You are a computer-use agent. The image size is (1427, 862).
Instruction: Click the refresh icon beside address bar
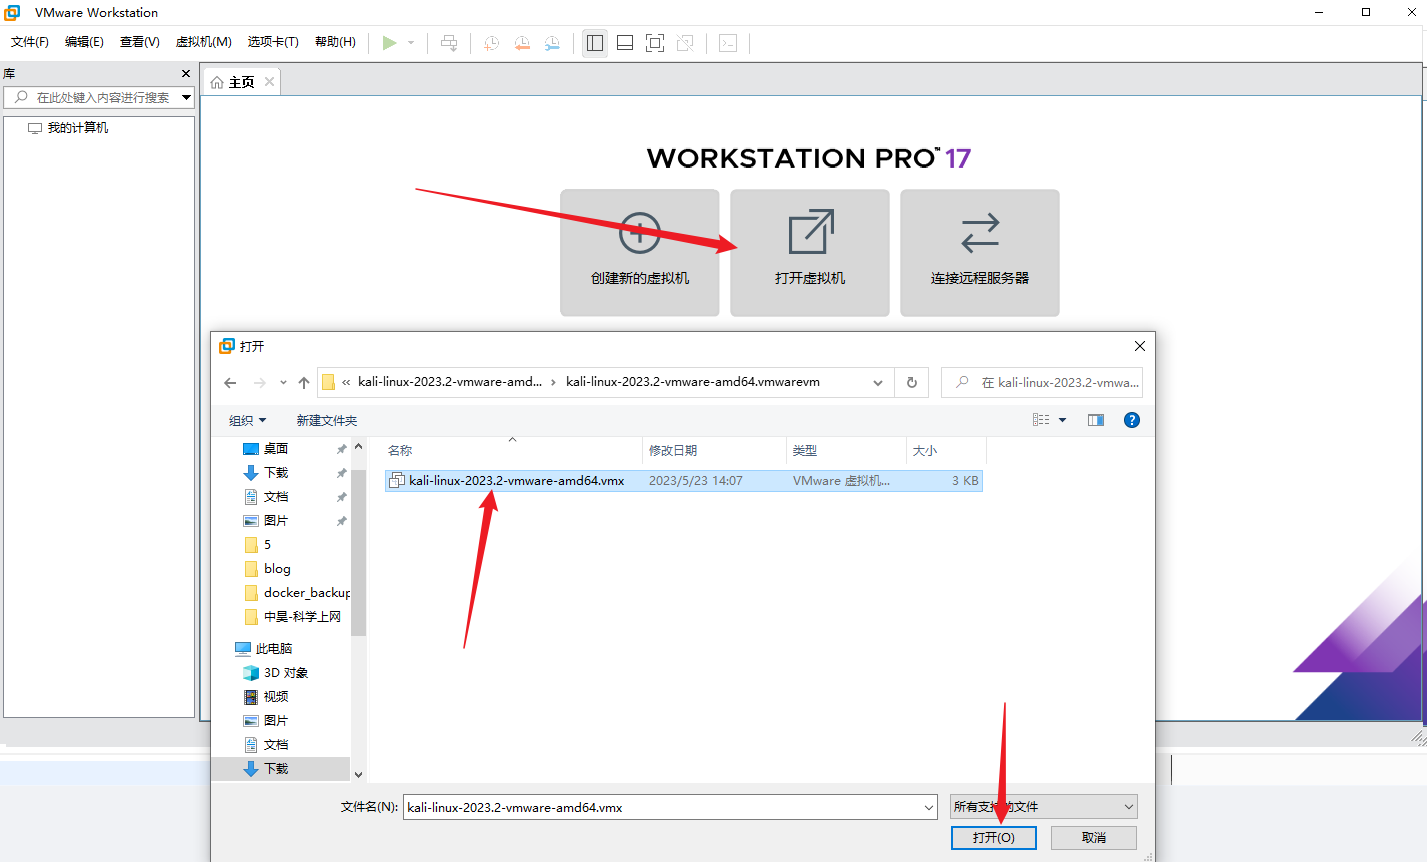click(x=912, y=383)
